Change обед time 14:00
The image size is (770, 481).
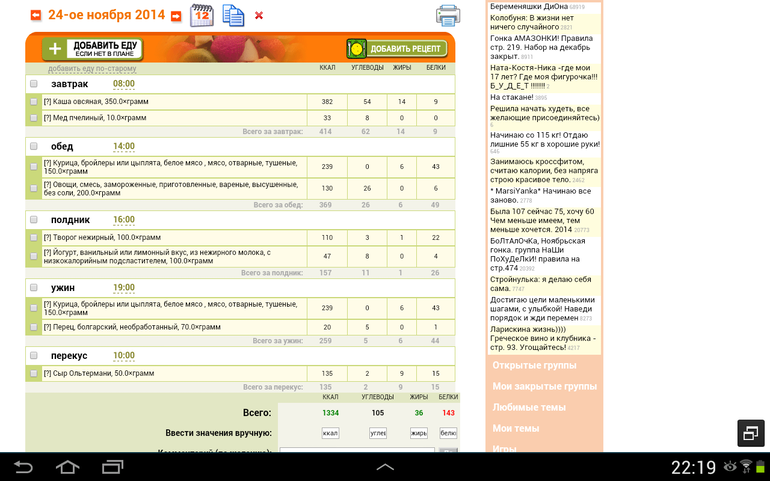pos(124,146)
